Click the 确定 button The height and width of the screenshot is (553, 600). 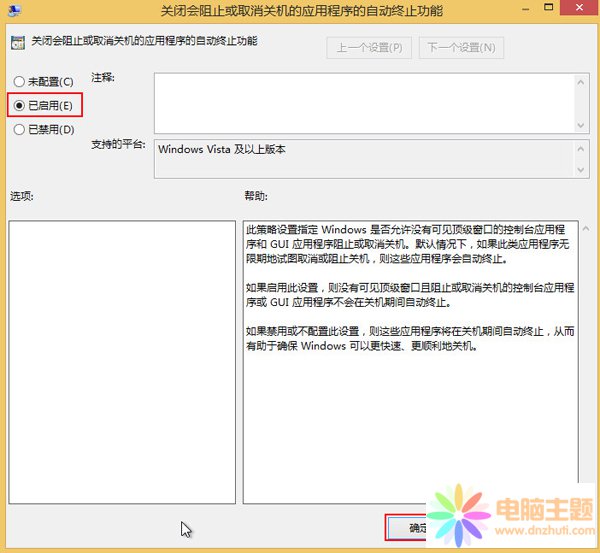click(x=407, y=528)
